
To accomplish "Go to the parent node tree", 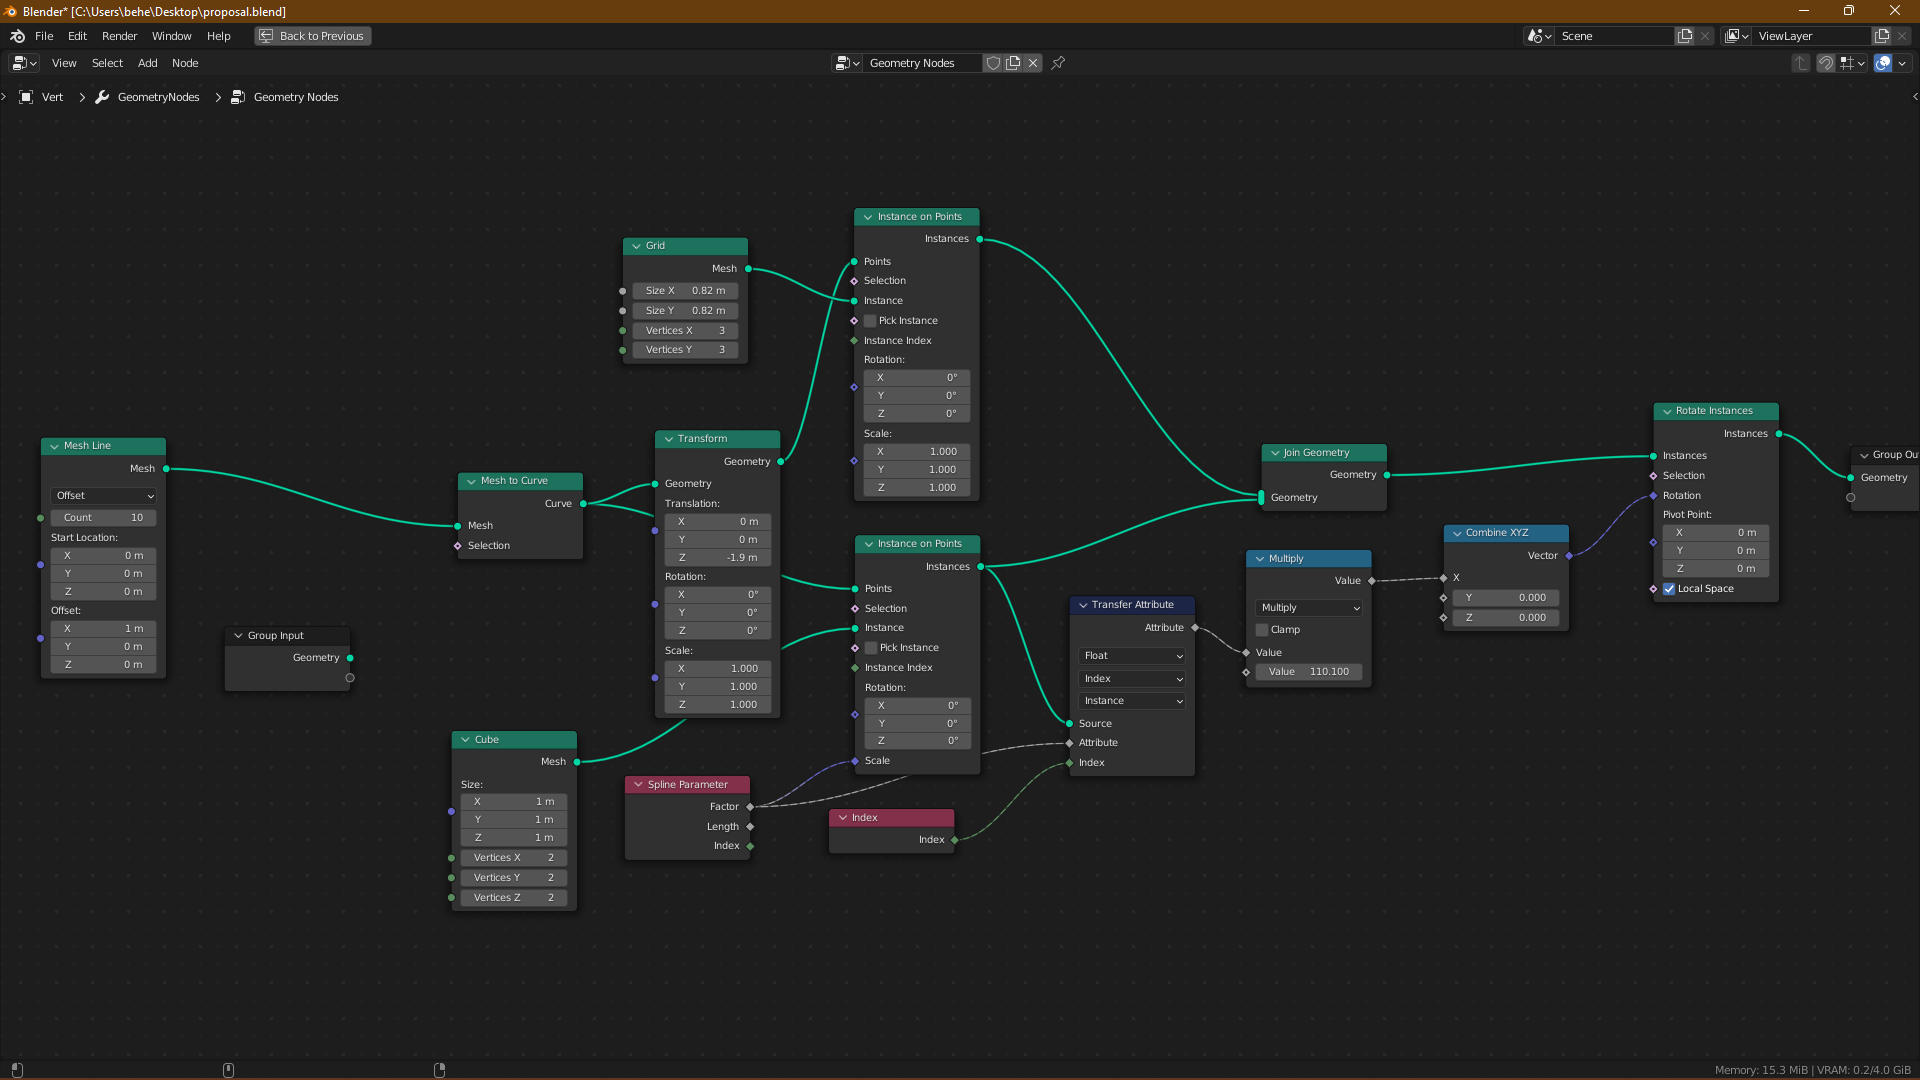I will [x=1800, y=63].
